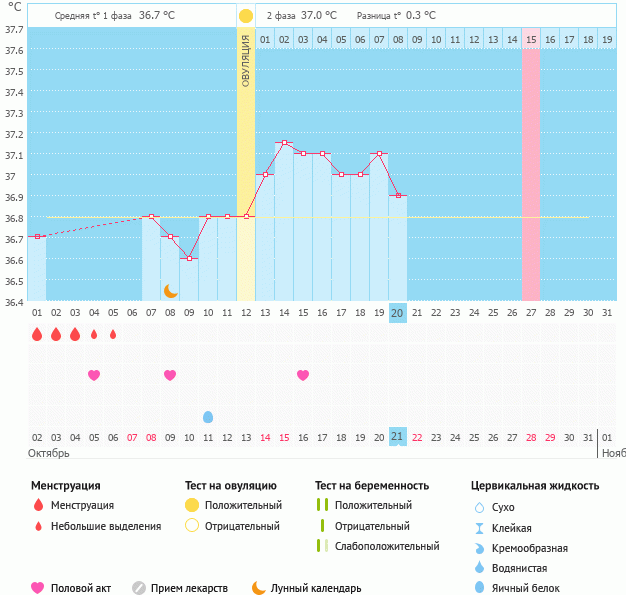Click the heart icon above October 16
Image resolution: width=626 pixels, height=595 pixels.
tap(303, 375)
